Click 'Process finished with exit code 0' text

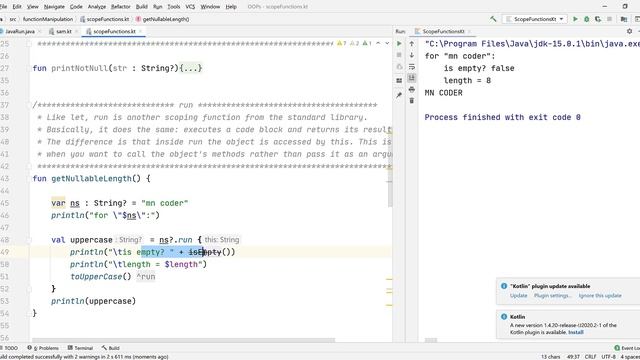(x=502, y=118)
